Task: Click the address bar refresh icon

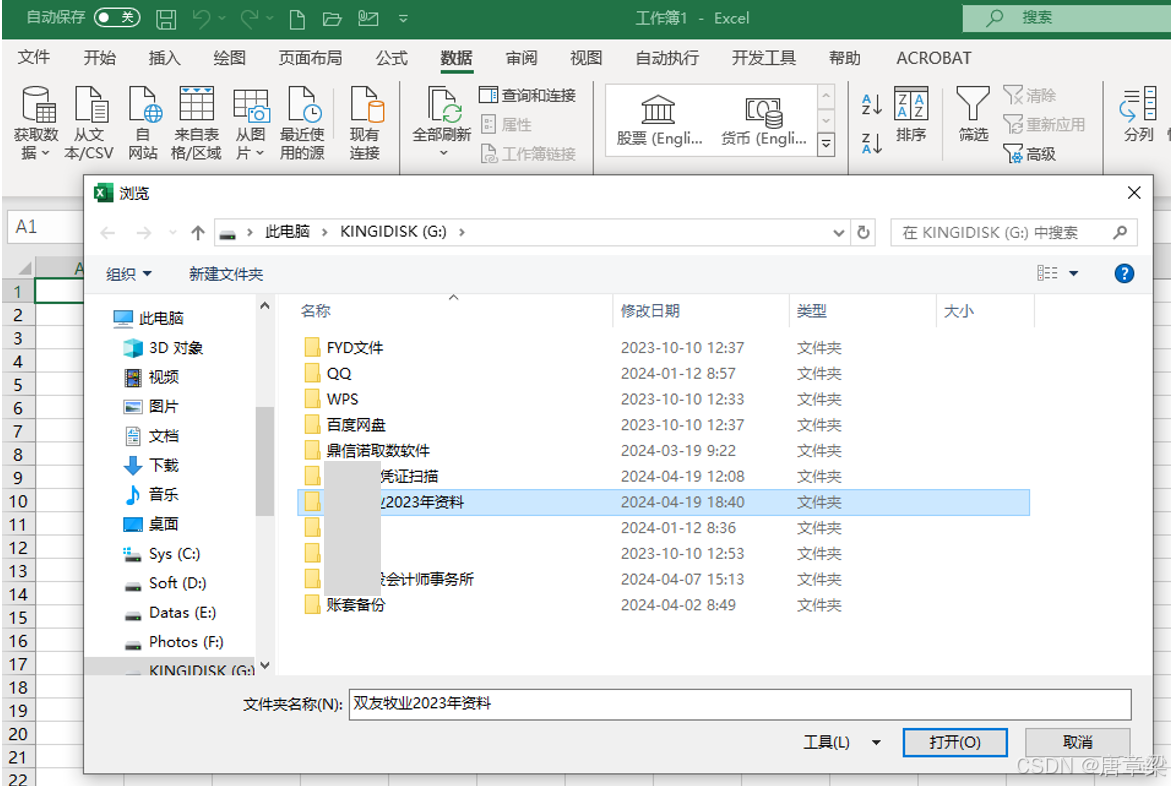Action: click(x=863, y=232)
